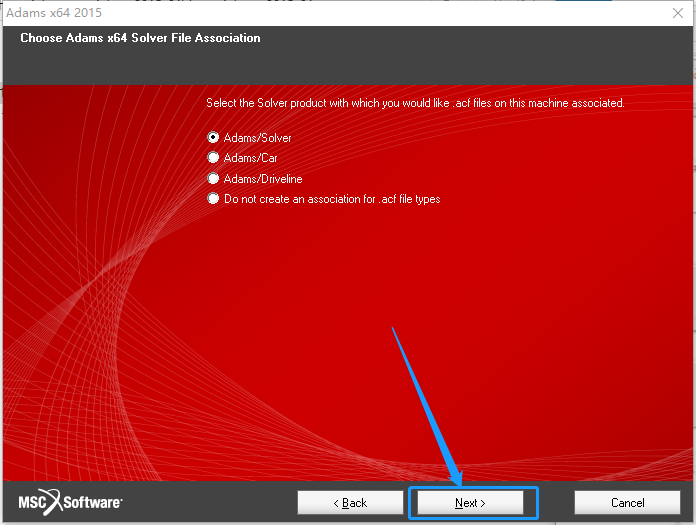Cancel the Adams installation
The image size is (696, 525).
(627, 503)
